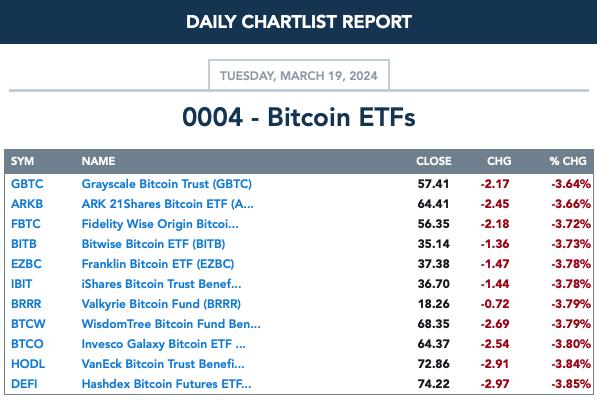Image resolution: width=597 pixels, height=400 pixels.
Task: Click the ARKB ticker symbol
Action: (27, 204)
